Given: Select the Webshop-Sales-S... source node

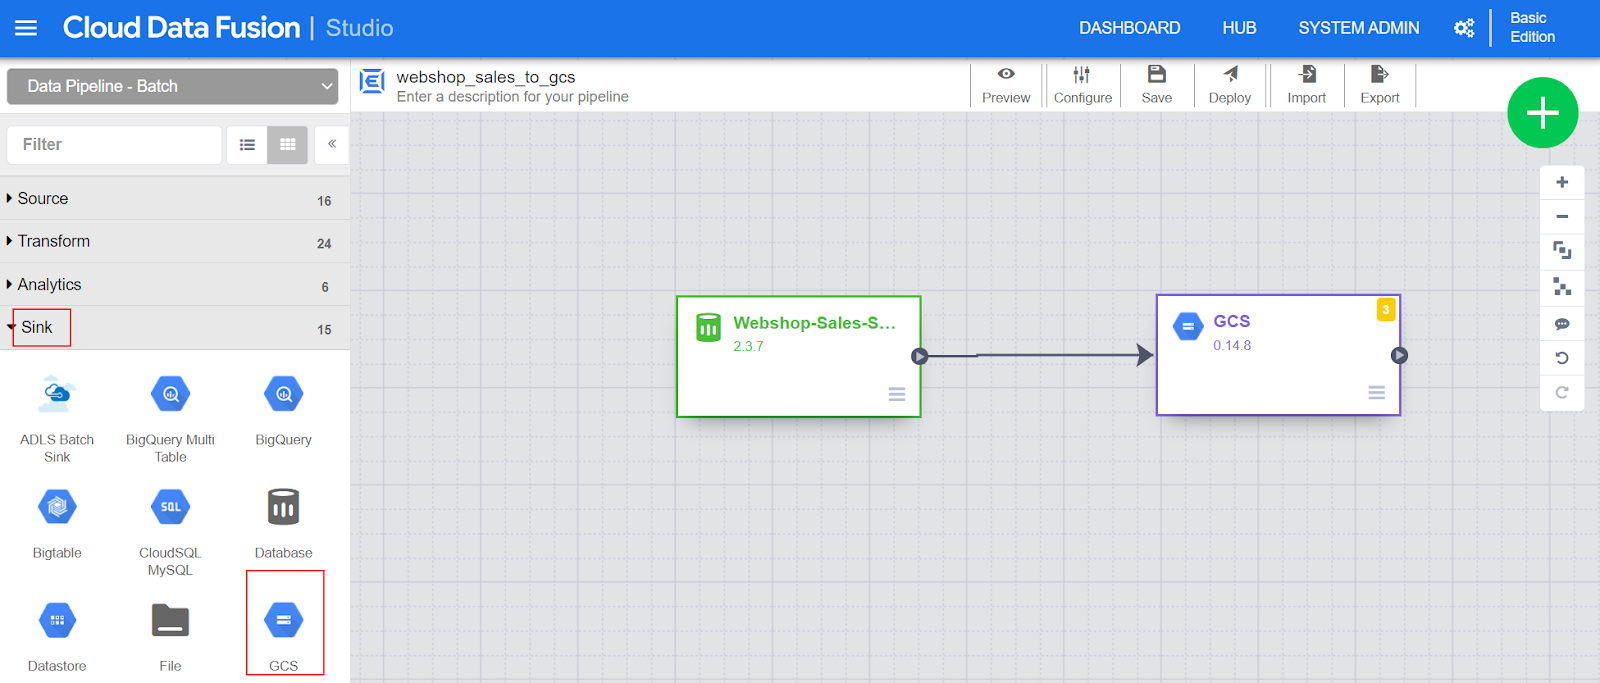Looking at the screenshot, I should 798,356.
